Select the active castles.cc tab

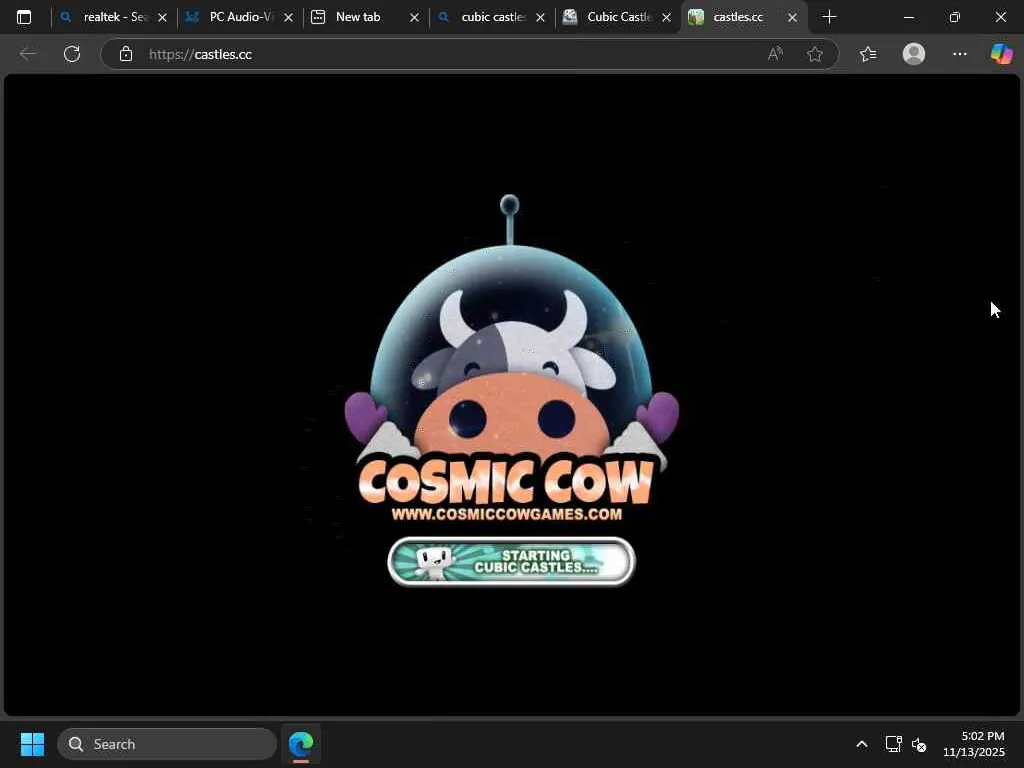click(743, 17)
